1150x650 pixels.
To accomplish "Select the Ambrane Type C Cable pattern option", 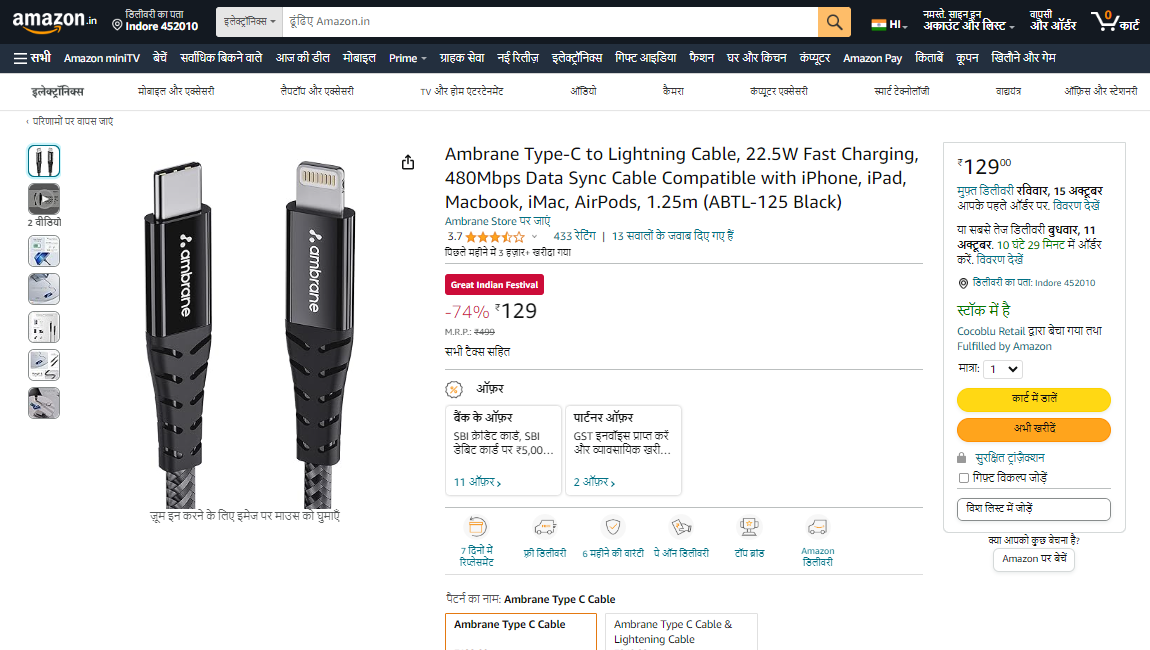I will coord(521,632).
